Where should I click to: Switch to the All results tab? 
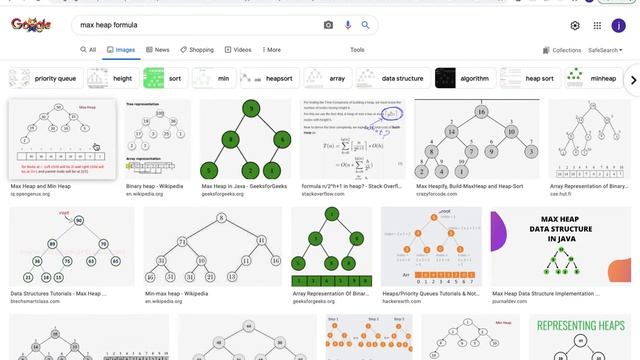(88, 50)
